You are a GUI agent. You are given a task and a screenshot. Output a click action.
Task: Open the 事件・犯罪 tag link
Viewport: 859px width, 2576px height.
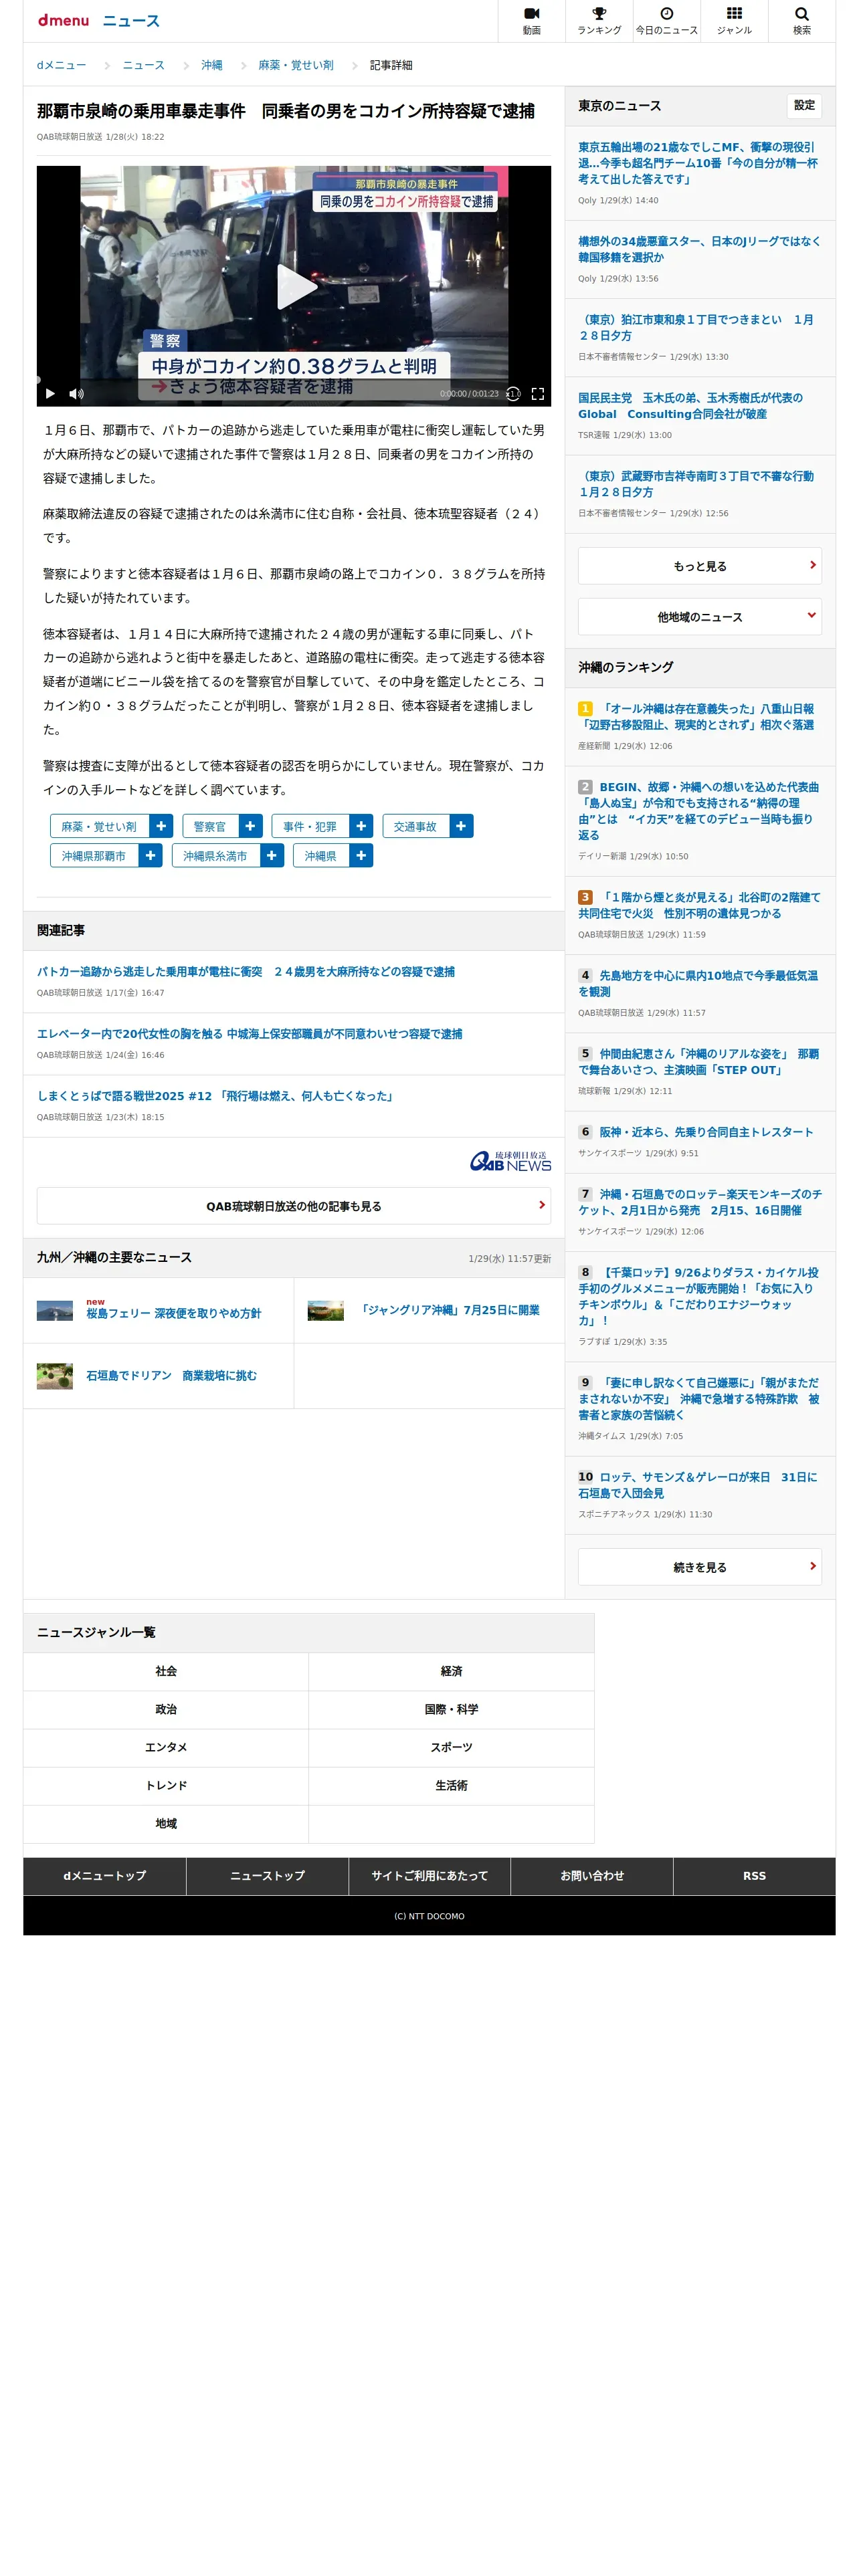point(310,826)
